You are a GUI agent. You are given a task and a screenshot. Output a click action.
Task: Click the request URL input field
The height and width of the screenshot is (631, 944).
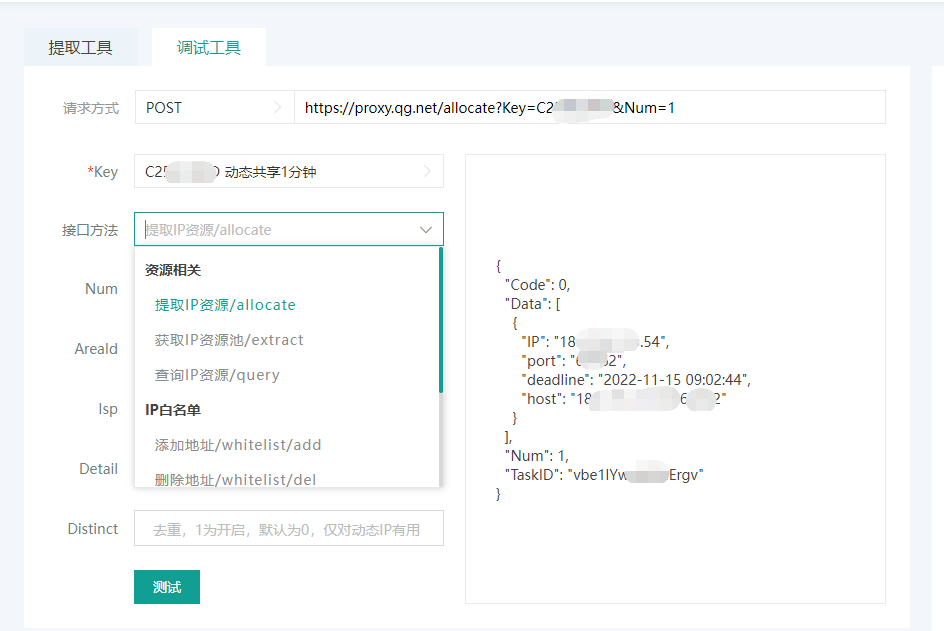589,107
